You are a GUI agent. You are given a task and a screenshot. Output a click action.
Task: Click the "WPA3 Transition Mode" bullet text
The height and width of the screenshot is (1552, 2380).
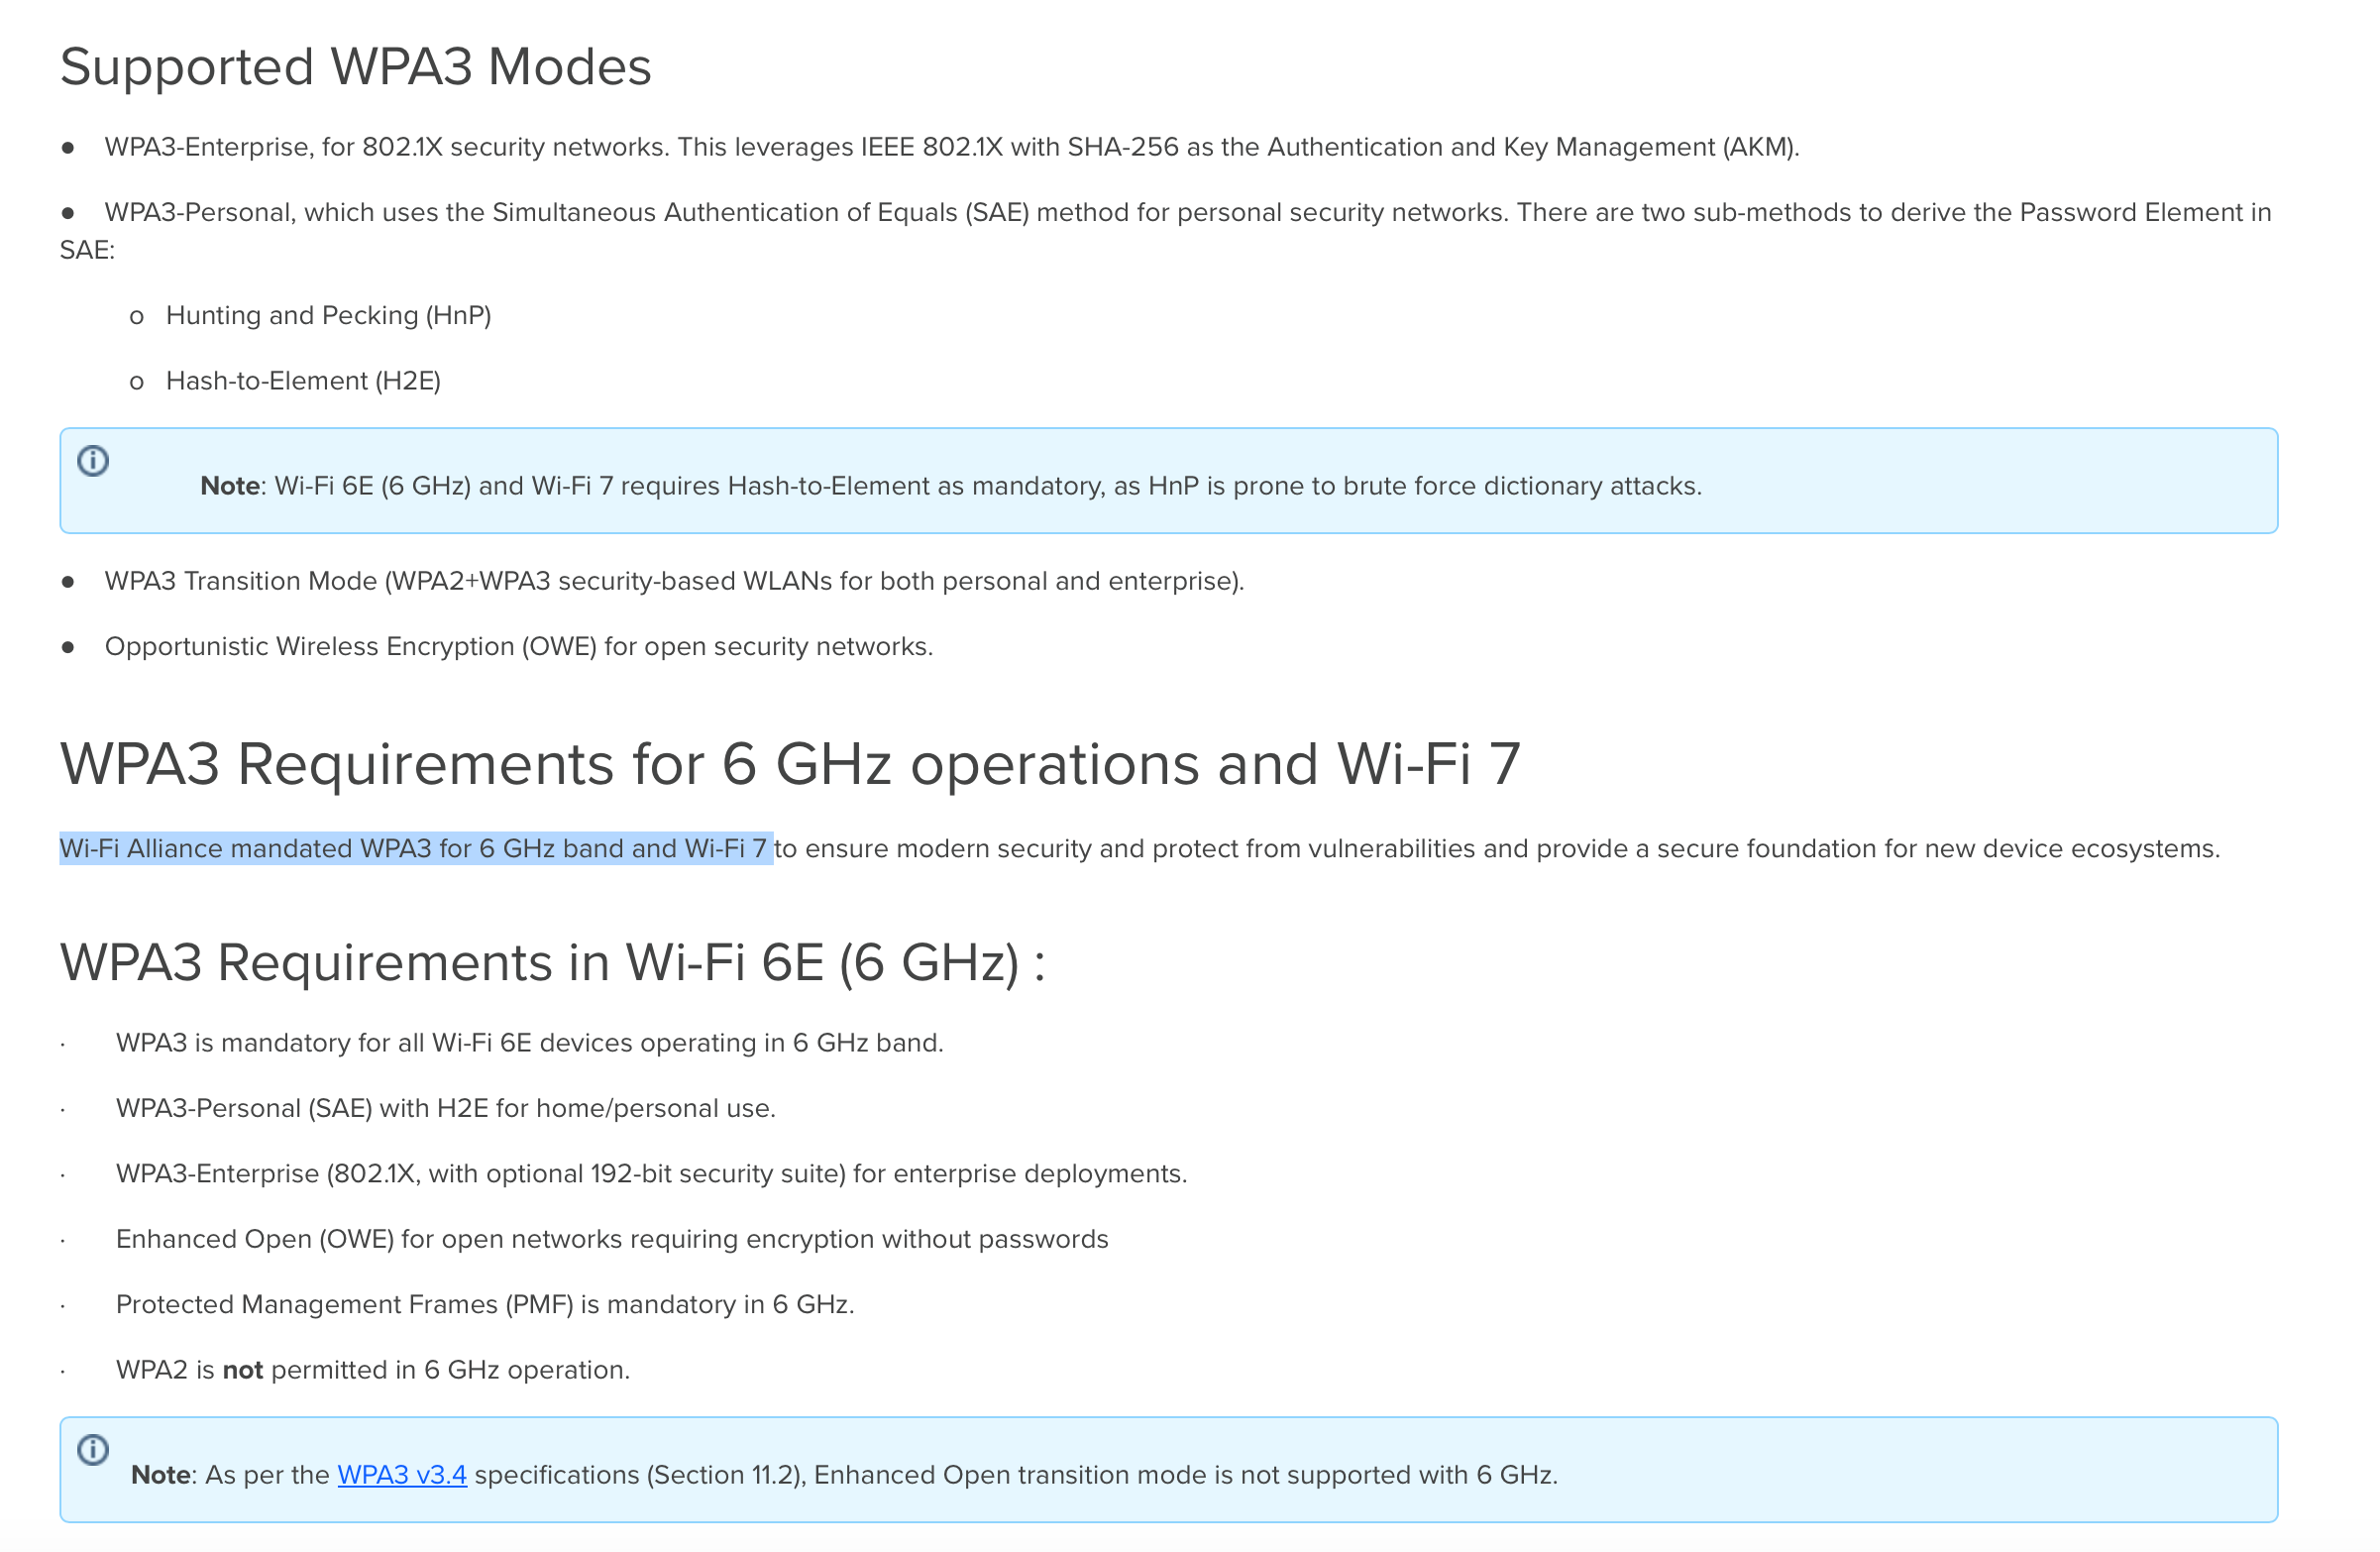point(674,582)
